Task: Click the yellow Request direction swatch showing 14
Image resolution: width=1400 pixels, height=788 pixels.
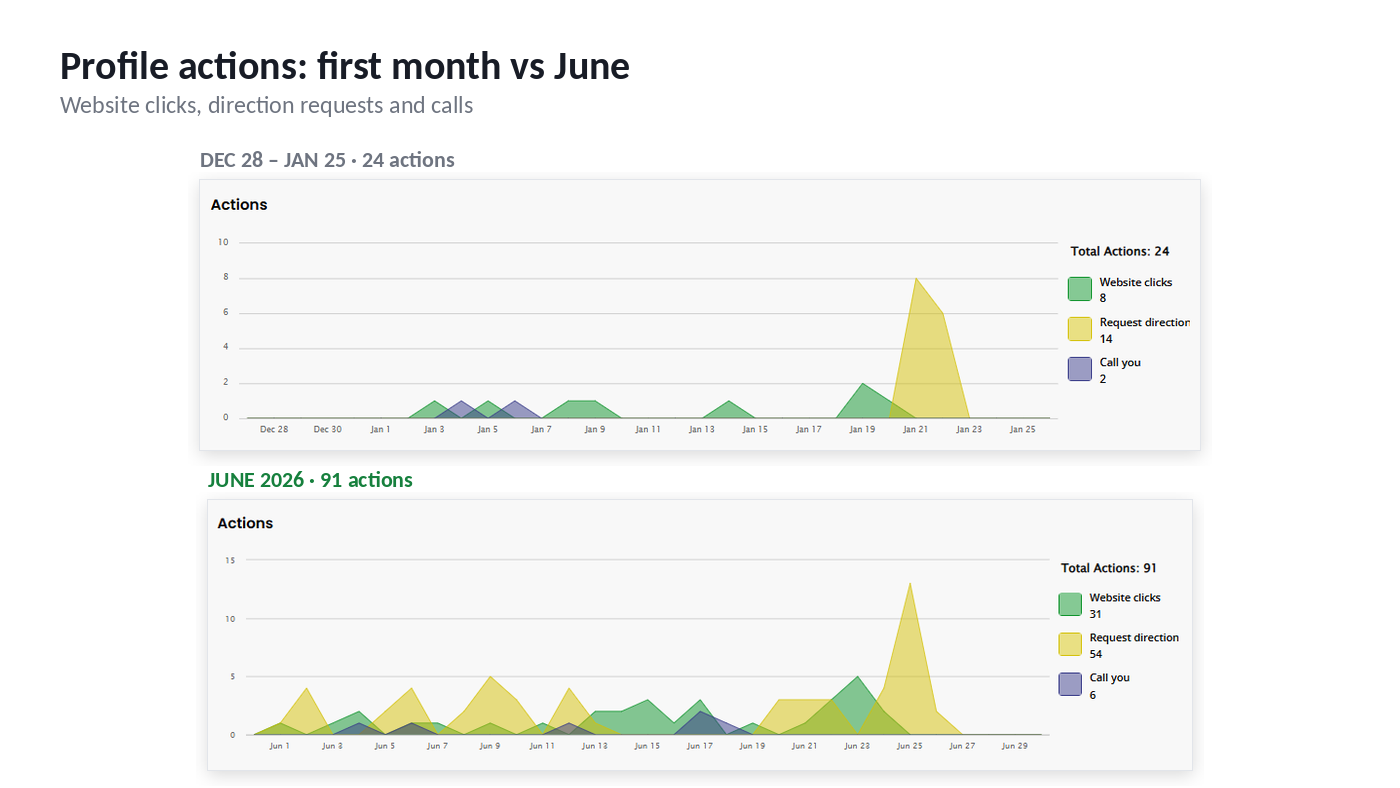Action: [1079, 329]
